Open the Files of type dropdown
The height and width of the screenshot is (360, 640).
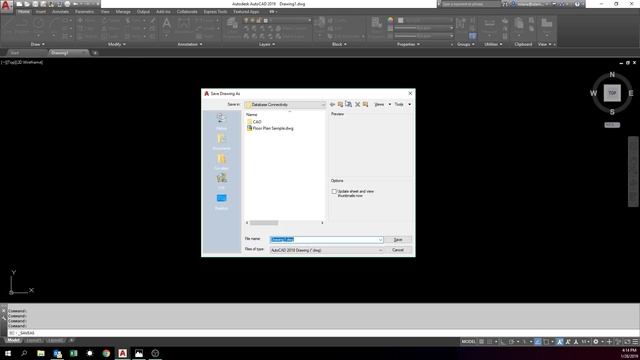[327, 250]
